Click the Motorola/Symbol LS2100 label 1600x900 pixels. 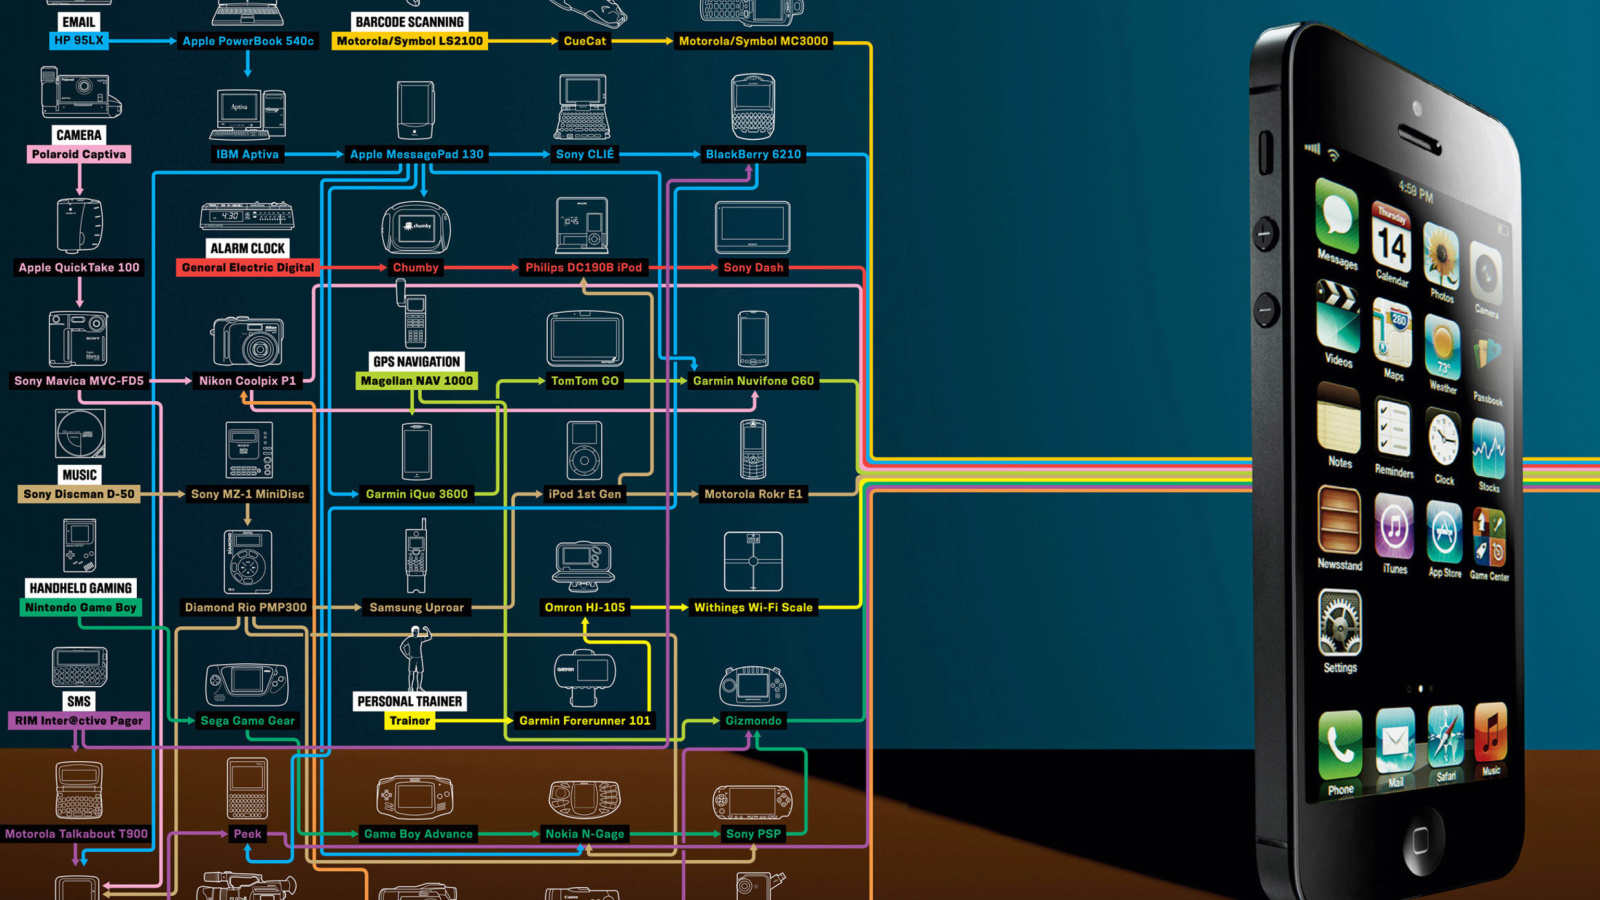click(x=410, y=41)
